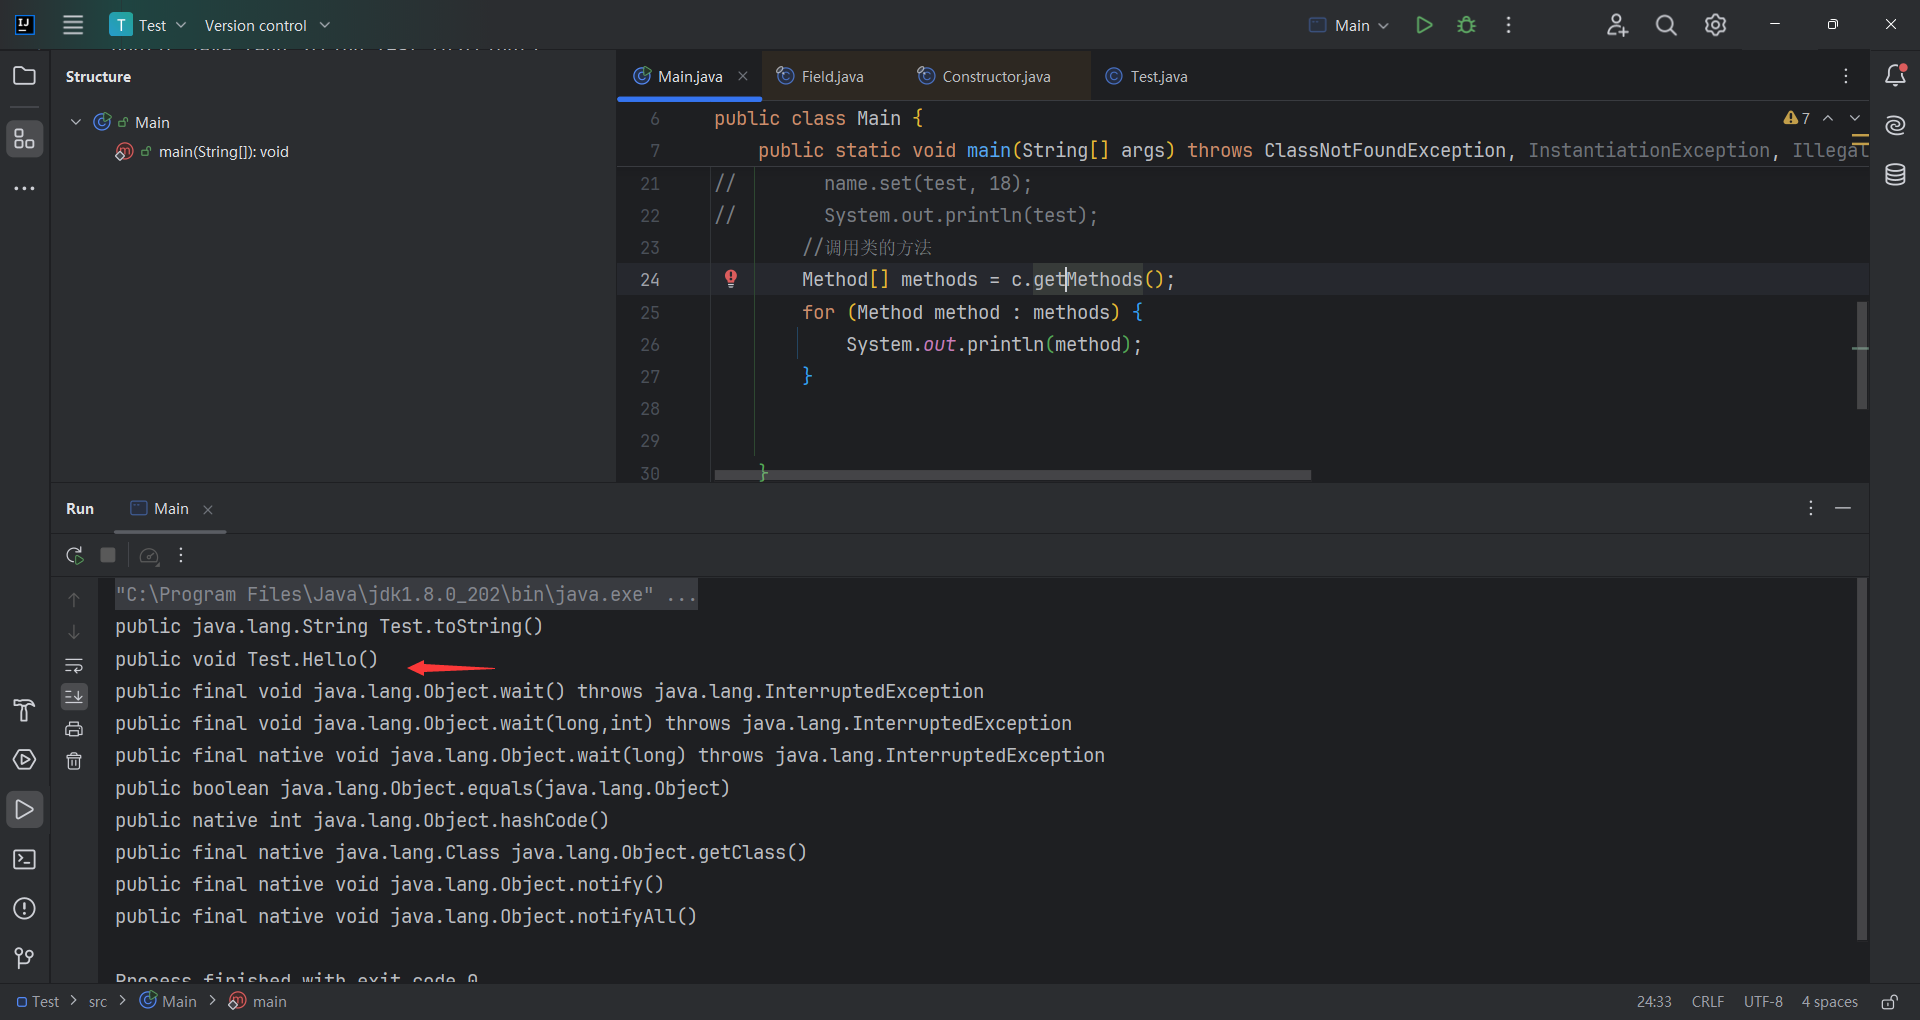
Task: Change 4 spaces indent setting
Action: (1830, 1002)
